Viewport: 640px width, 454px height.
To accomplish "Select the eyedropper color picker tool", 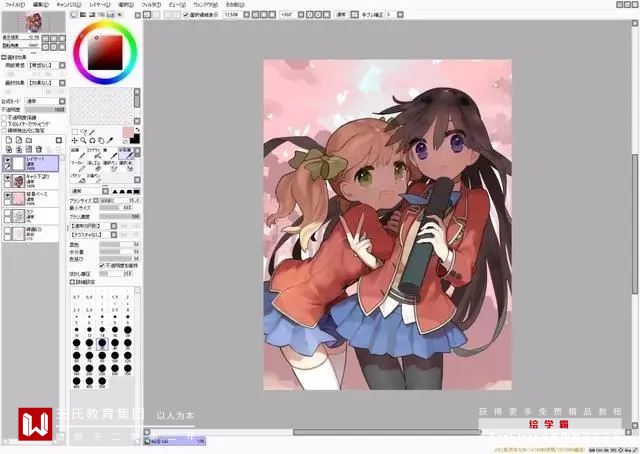I will 109,140.
